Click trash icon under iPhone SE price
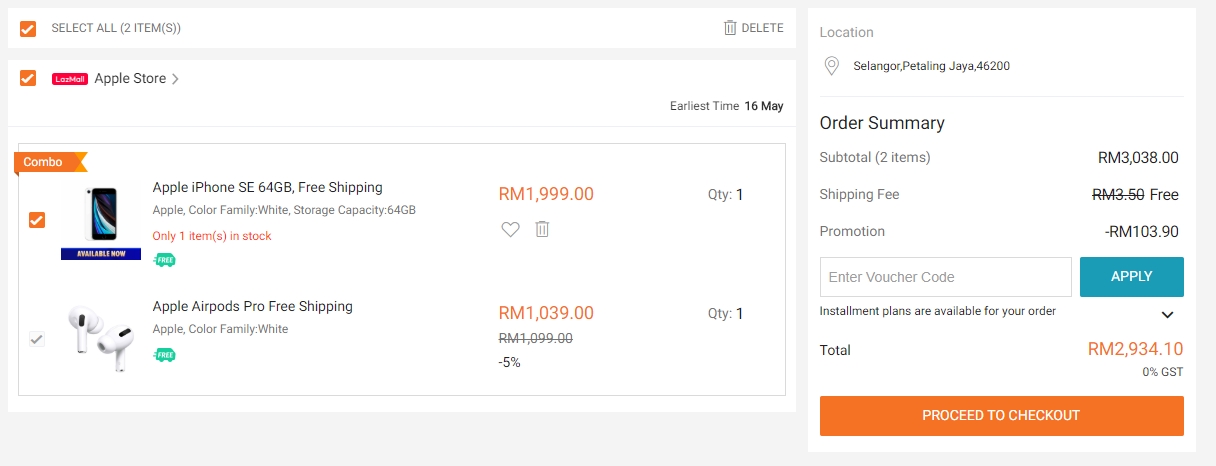Viewport: 1216px width, 466px height. click(x=542, y=229)
